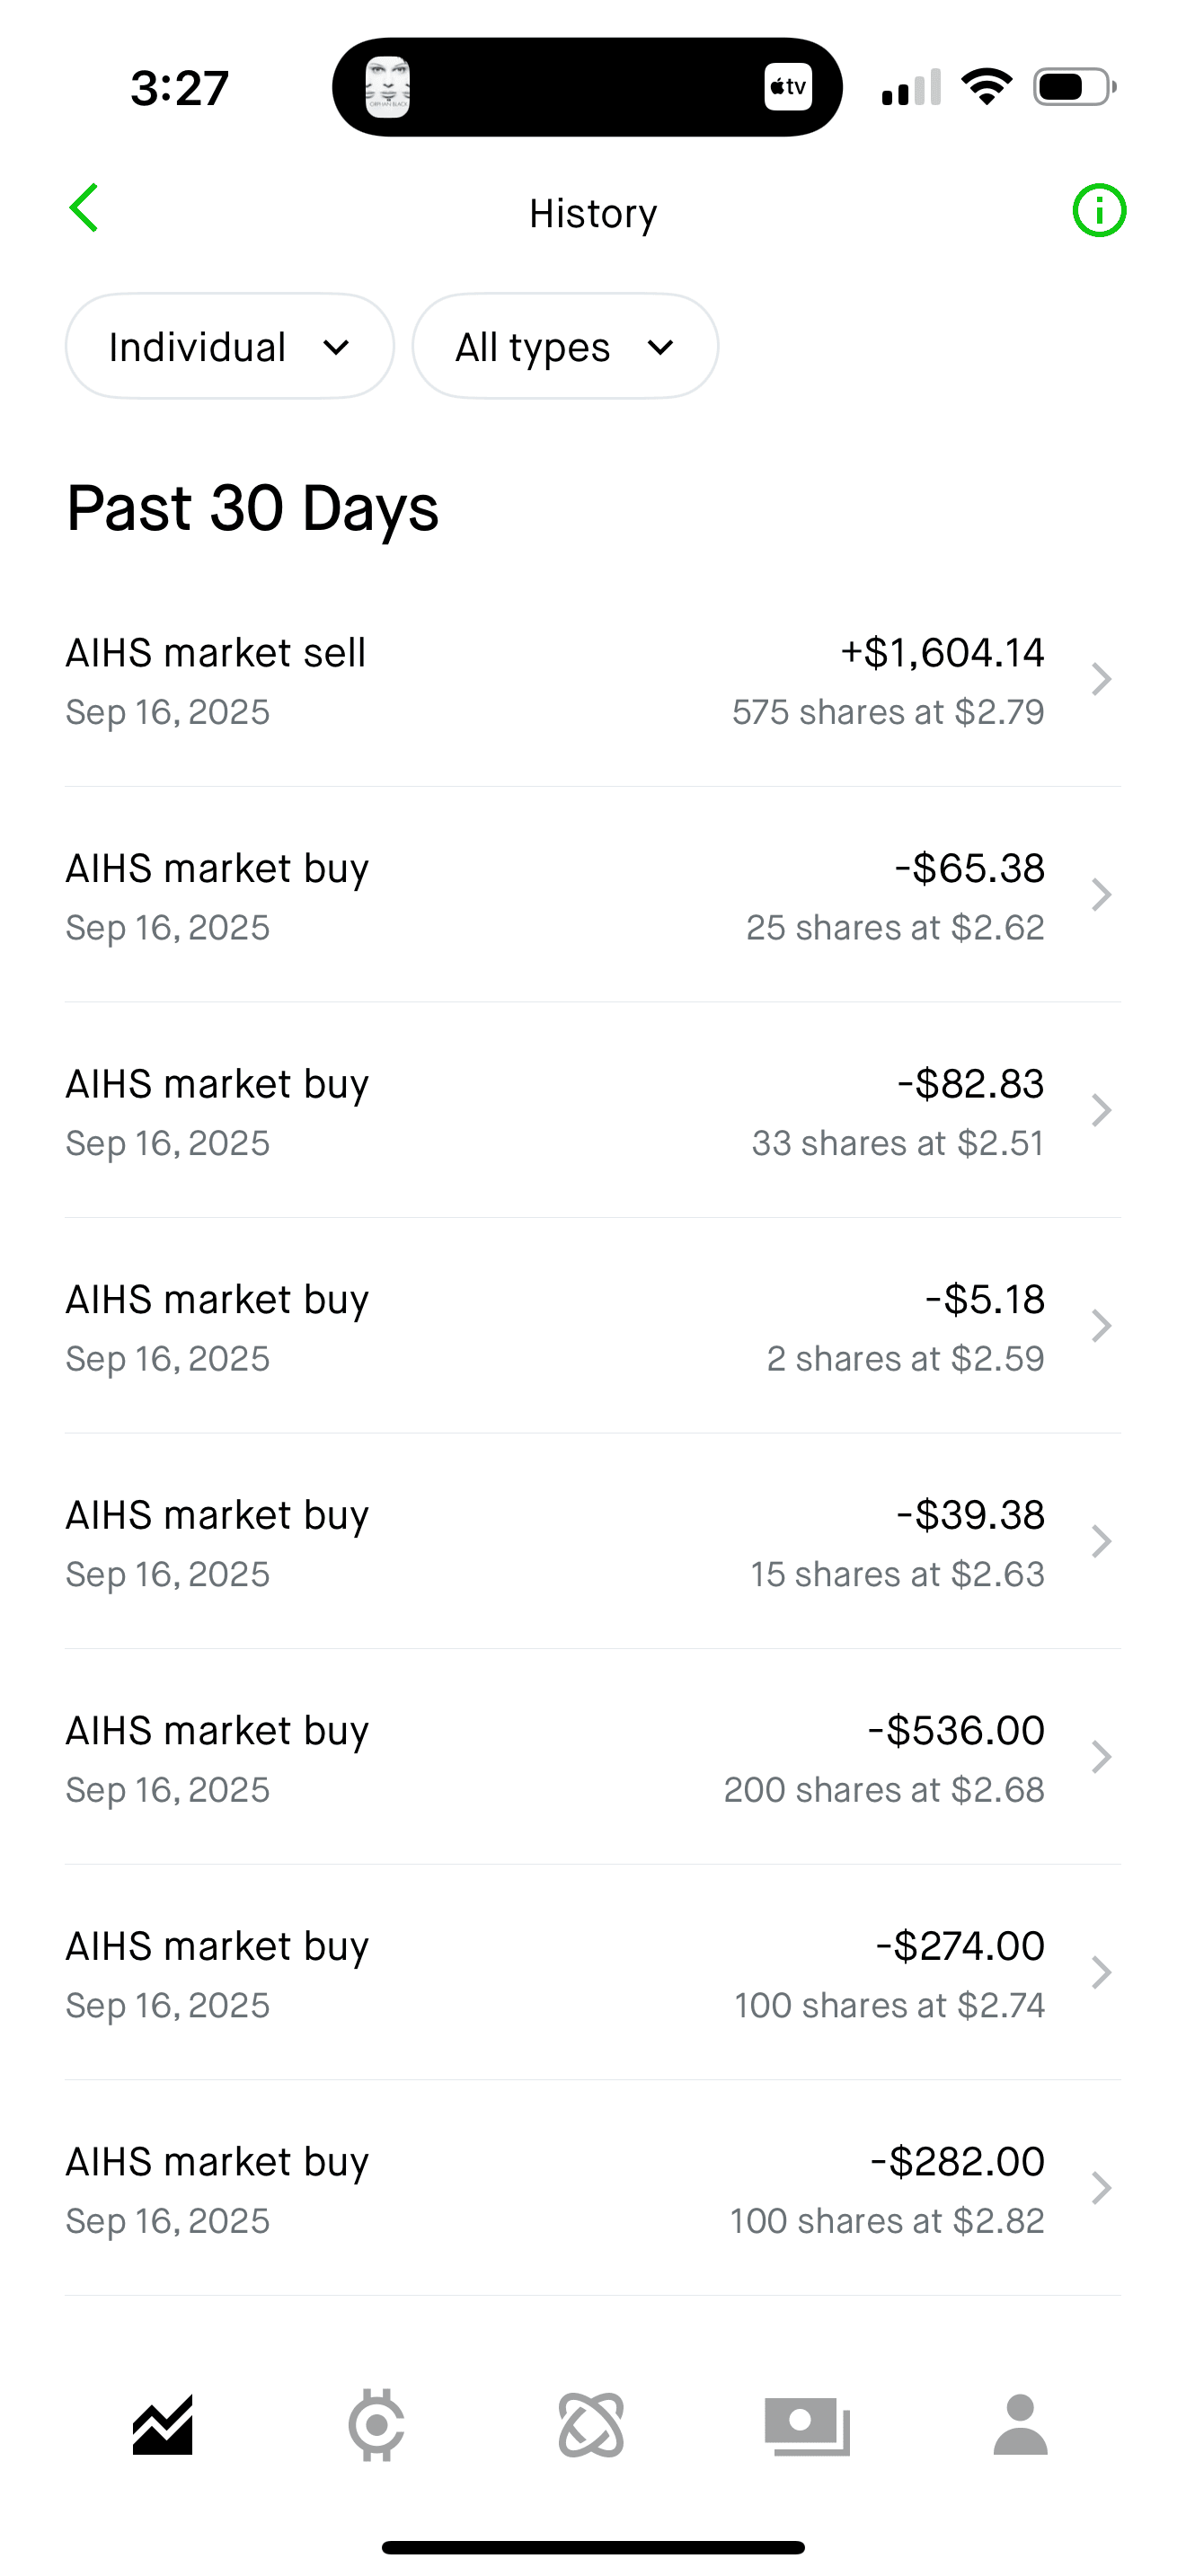Open the atom-shaped tab icon
Image resolution: width=1186 pixels, height=2576 pixels.
click(591, 2425)
